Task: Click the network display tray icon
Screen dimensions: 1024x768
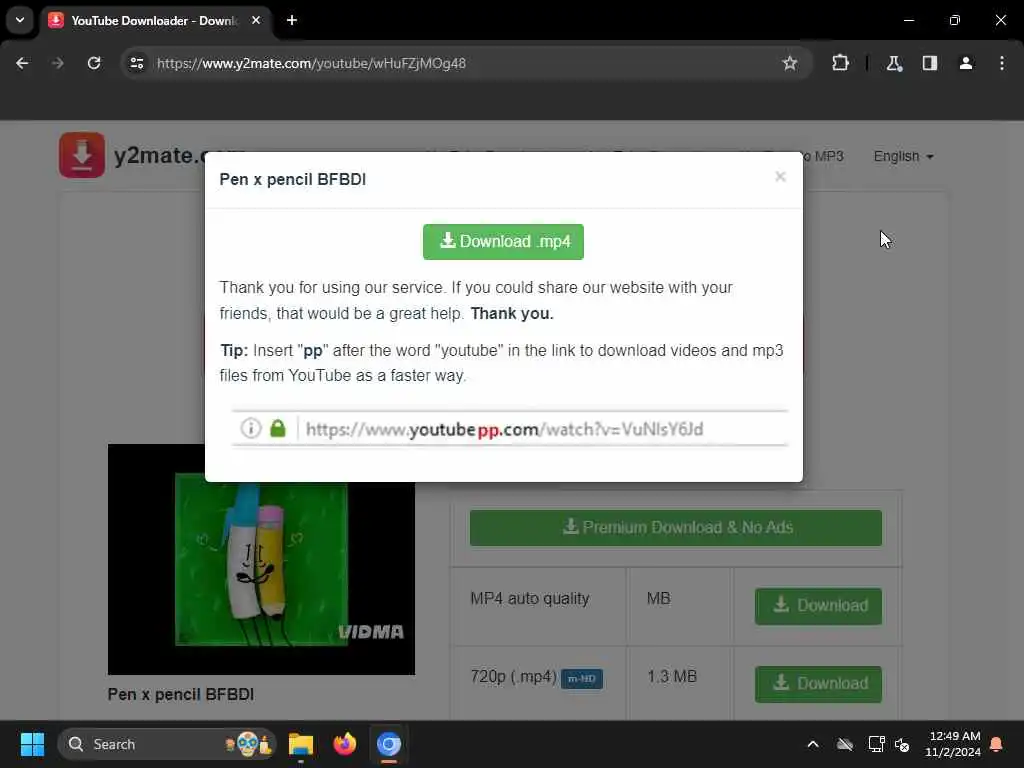Action: click(x=876, y=744)
